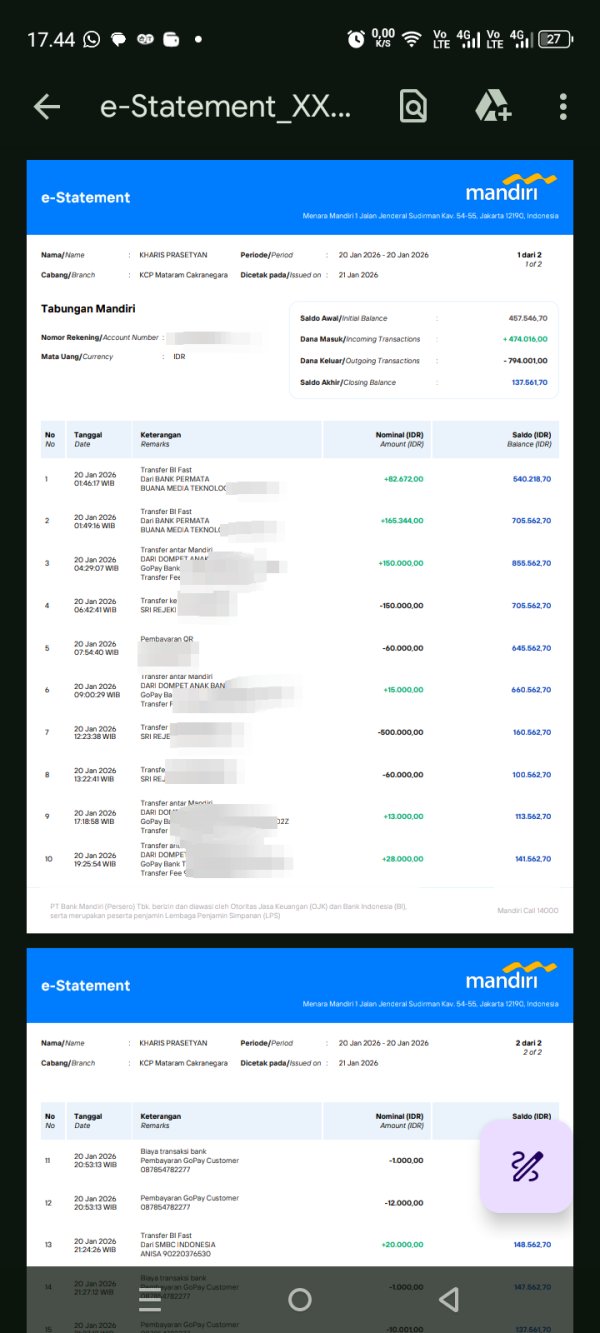Tap the Mandiri Call 14000 footer text
This screenshot has height=1333, width=600.
(x=528, y=910)
